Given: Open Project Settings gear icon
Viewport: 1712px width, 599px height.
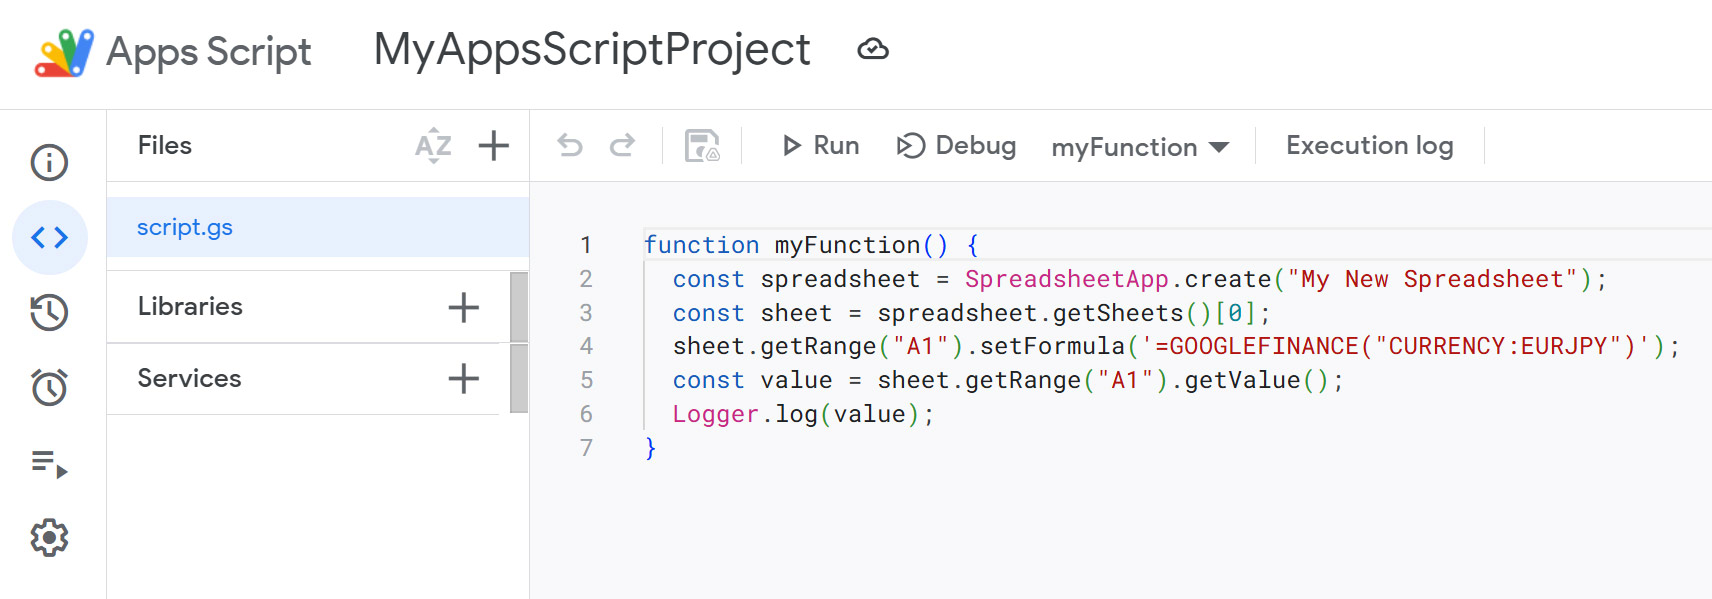Looking at the screenshot, I should 49,538.
